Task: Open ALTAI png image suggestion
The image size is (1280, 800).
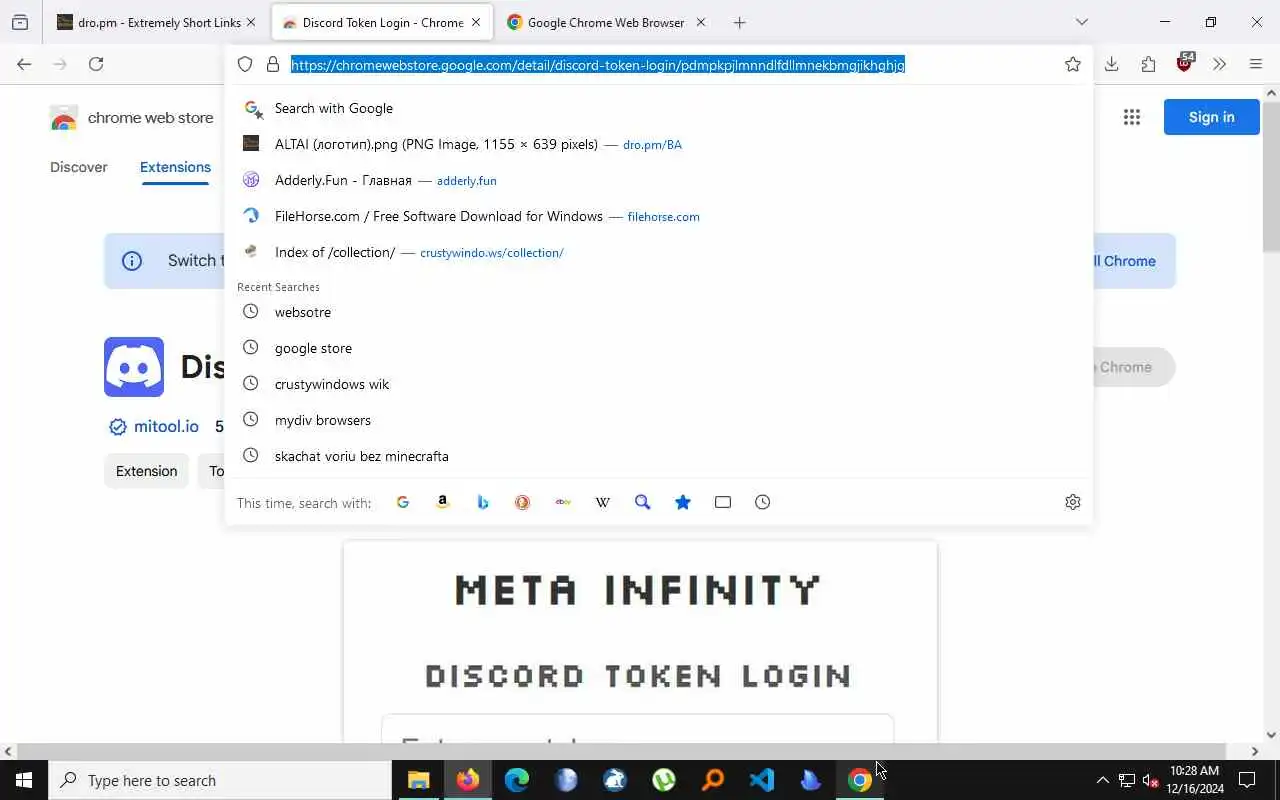Action: pos(660,144)
